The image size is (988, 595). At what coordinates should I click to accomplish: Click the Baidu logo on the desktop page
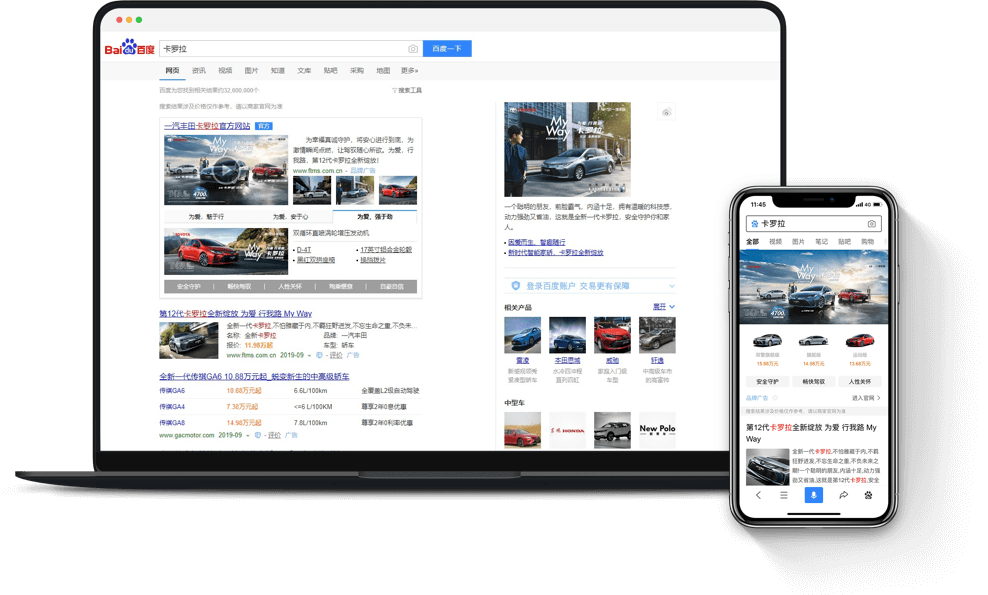(x=130, y=48)
